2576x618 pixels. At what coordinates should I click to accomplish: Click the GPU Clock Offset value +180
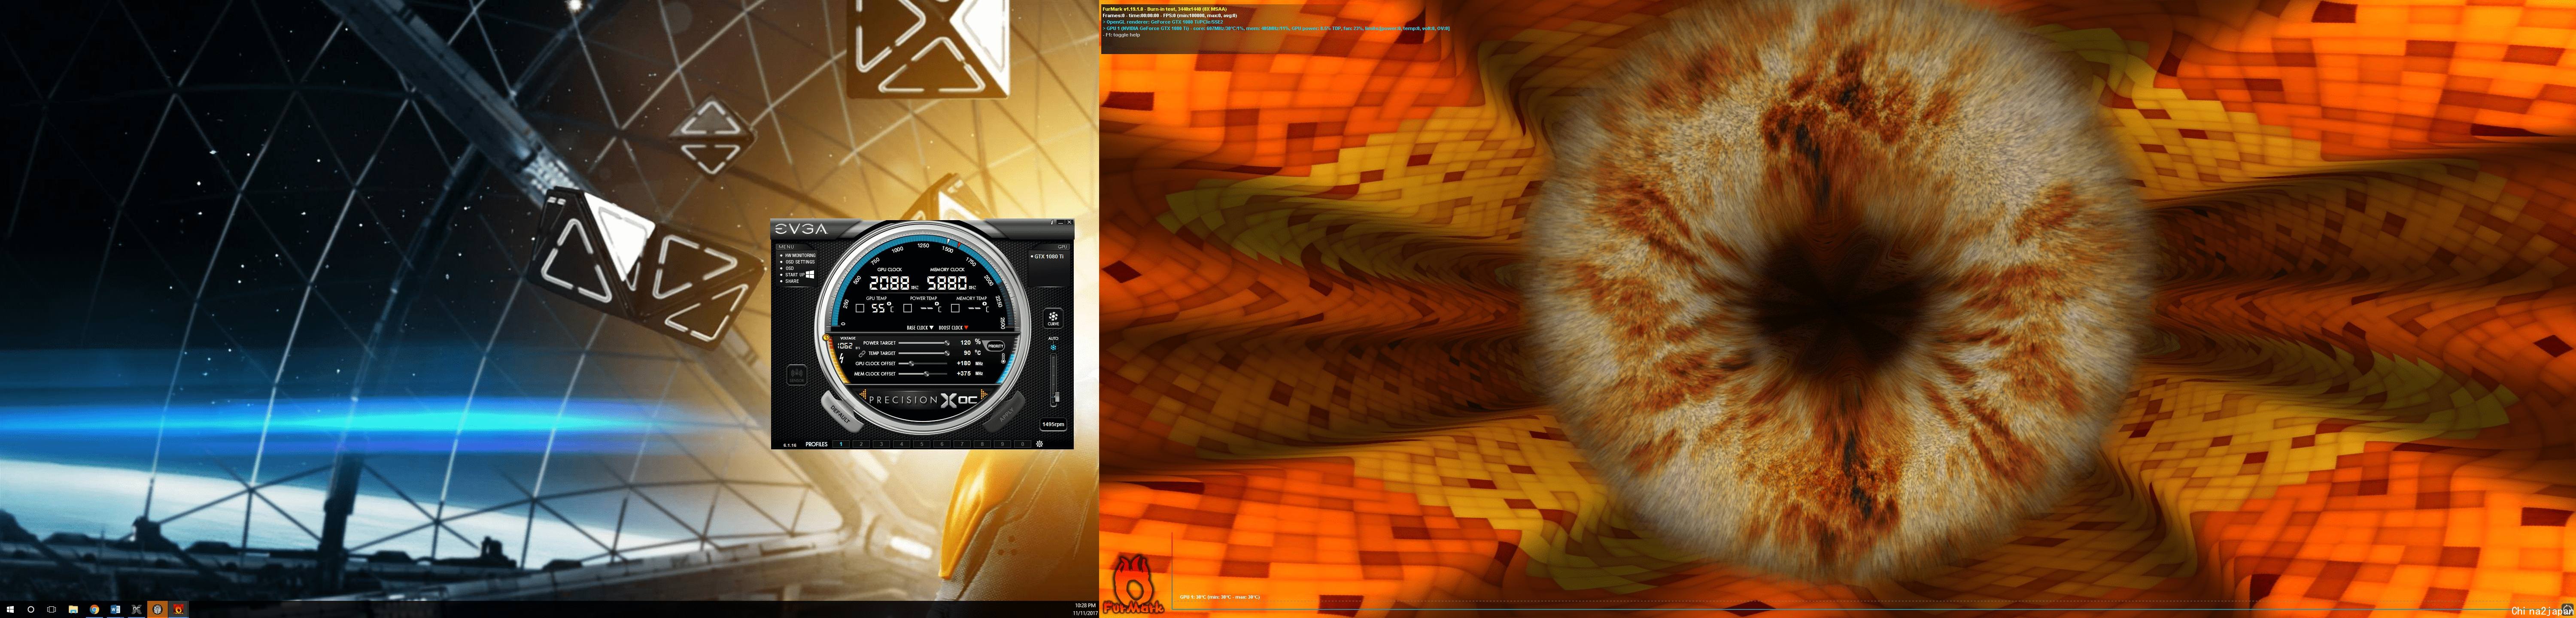pyautogui.click(x=964, y=364)
